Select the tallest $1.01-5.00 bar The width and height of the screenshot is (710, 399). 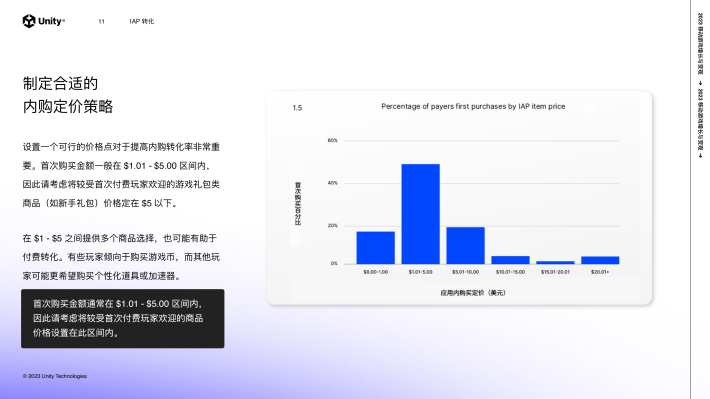420,214
